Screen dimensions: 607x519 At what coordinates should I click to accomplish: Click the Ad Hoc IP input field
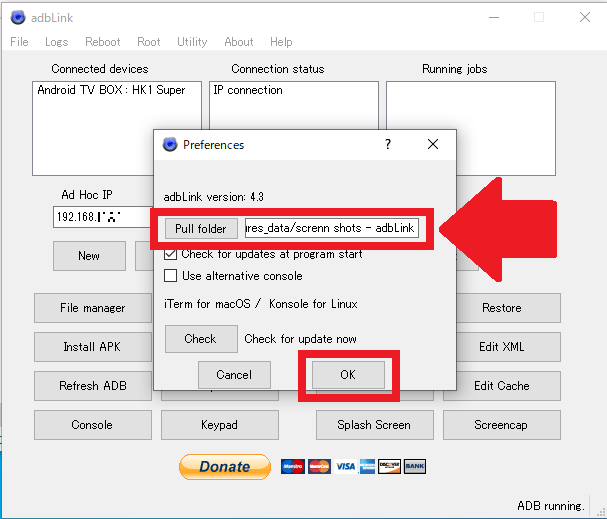click(x=103, y=217)
